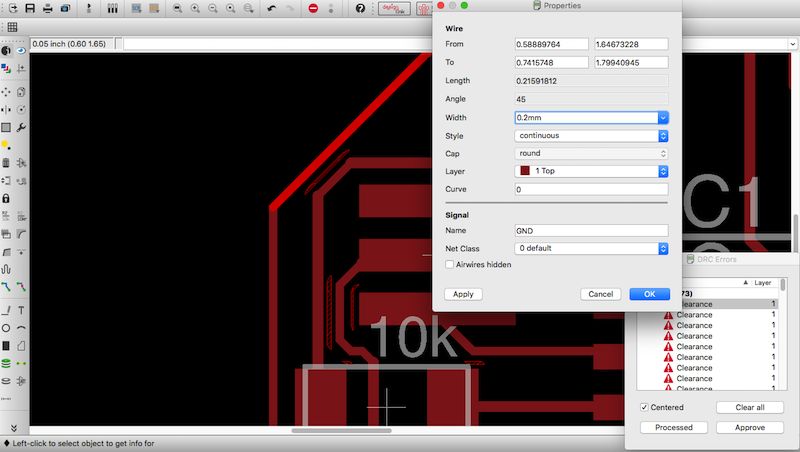
Task: Open the Net Class dropdown
Action: pyautogui.click(x=591, y=248)
